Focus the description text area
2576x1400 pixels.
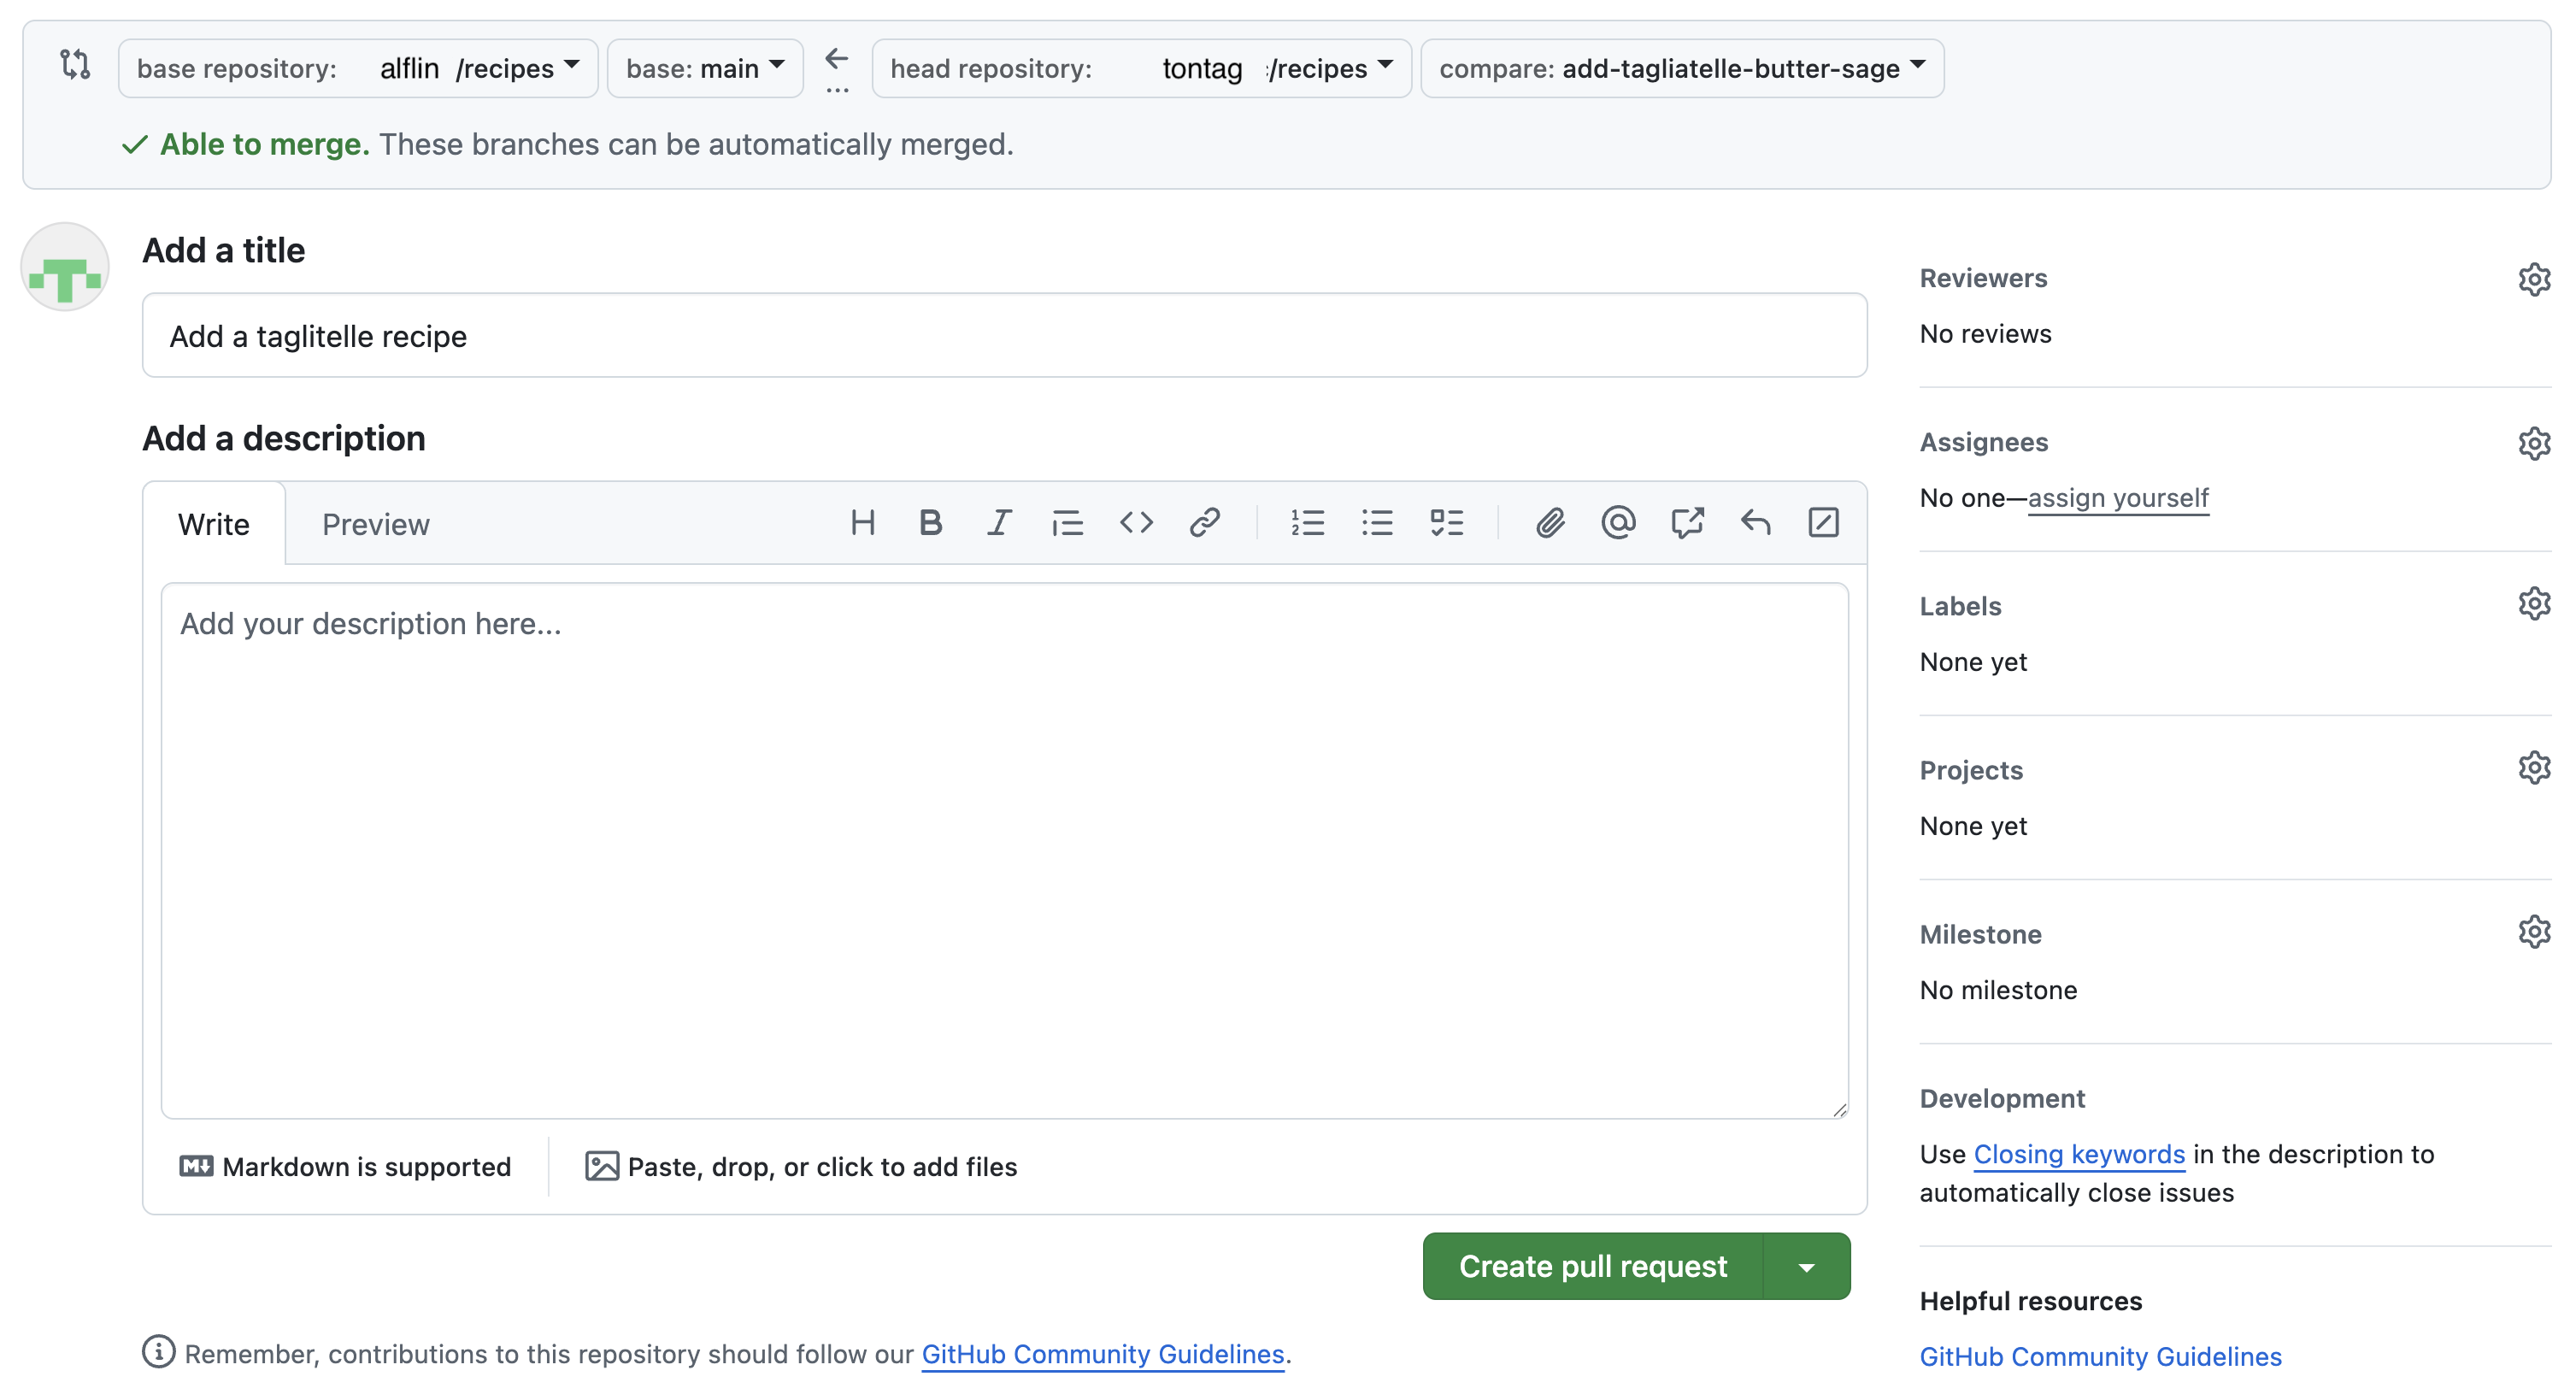(x=1004, y=851)
